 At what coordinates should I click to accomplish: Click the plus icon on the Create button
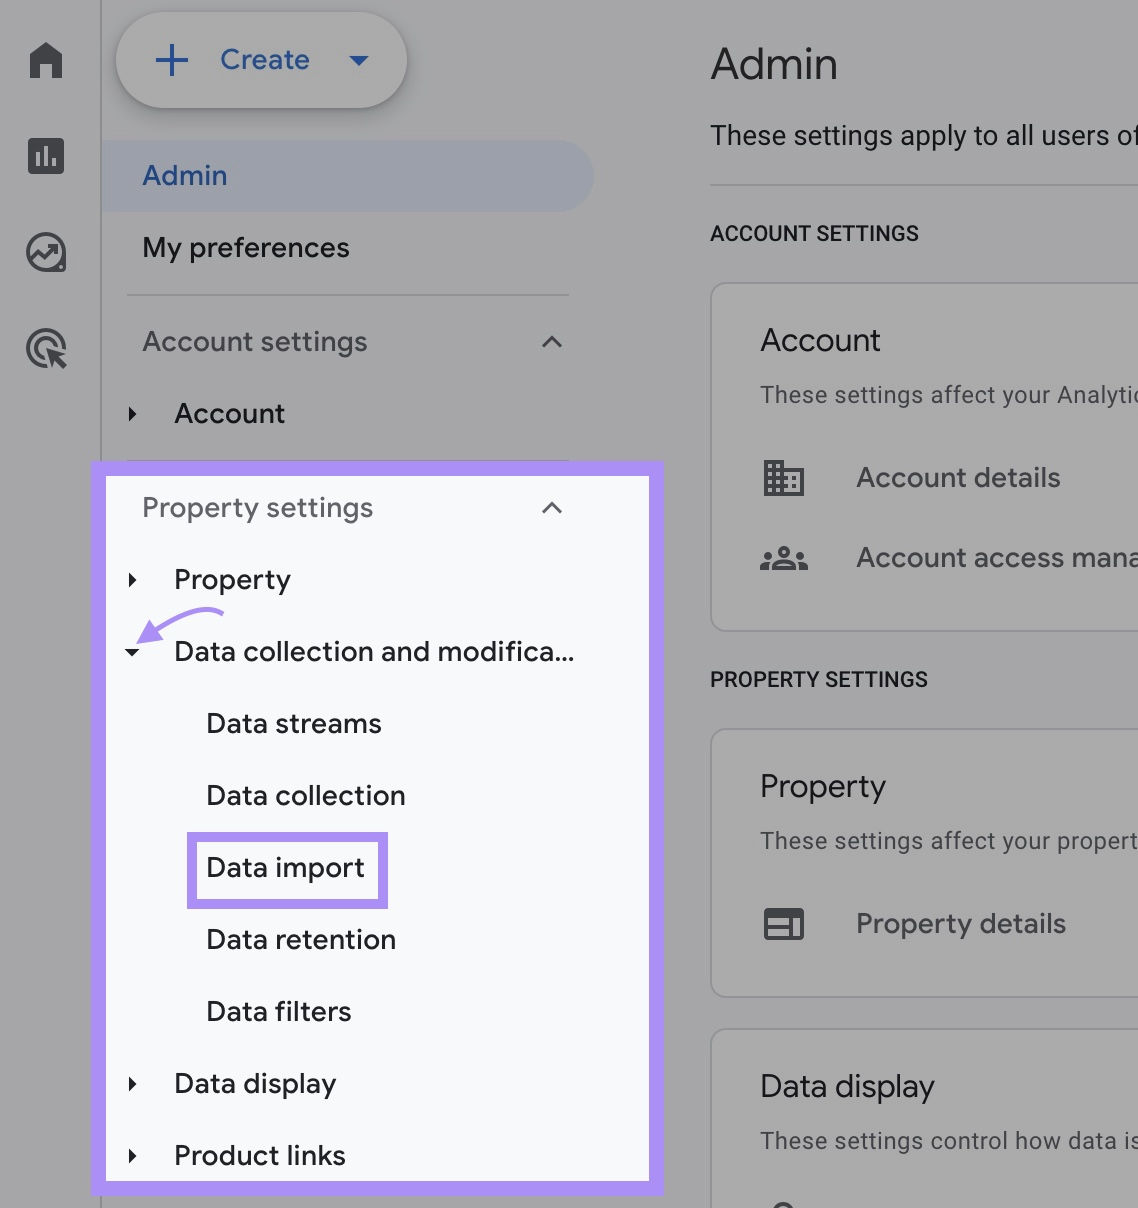pos(172,60)
